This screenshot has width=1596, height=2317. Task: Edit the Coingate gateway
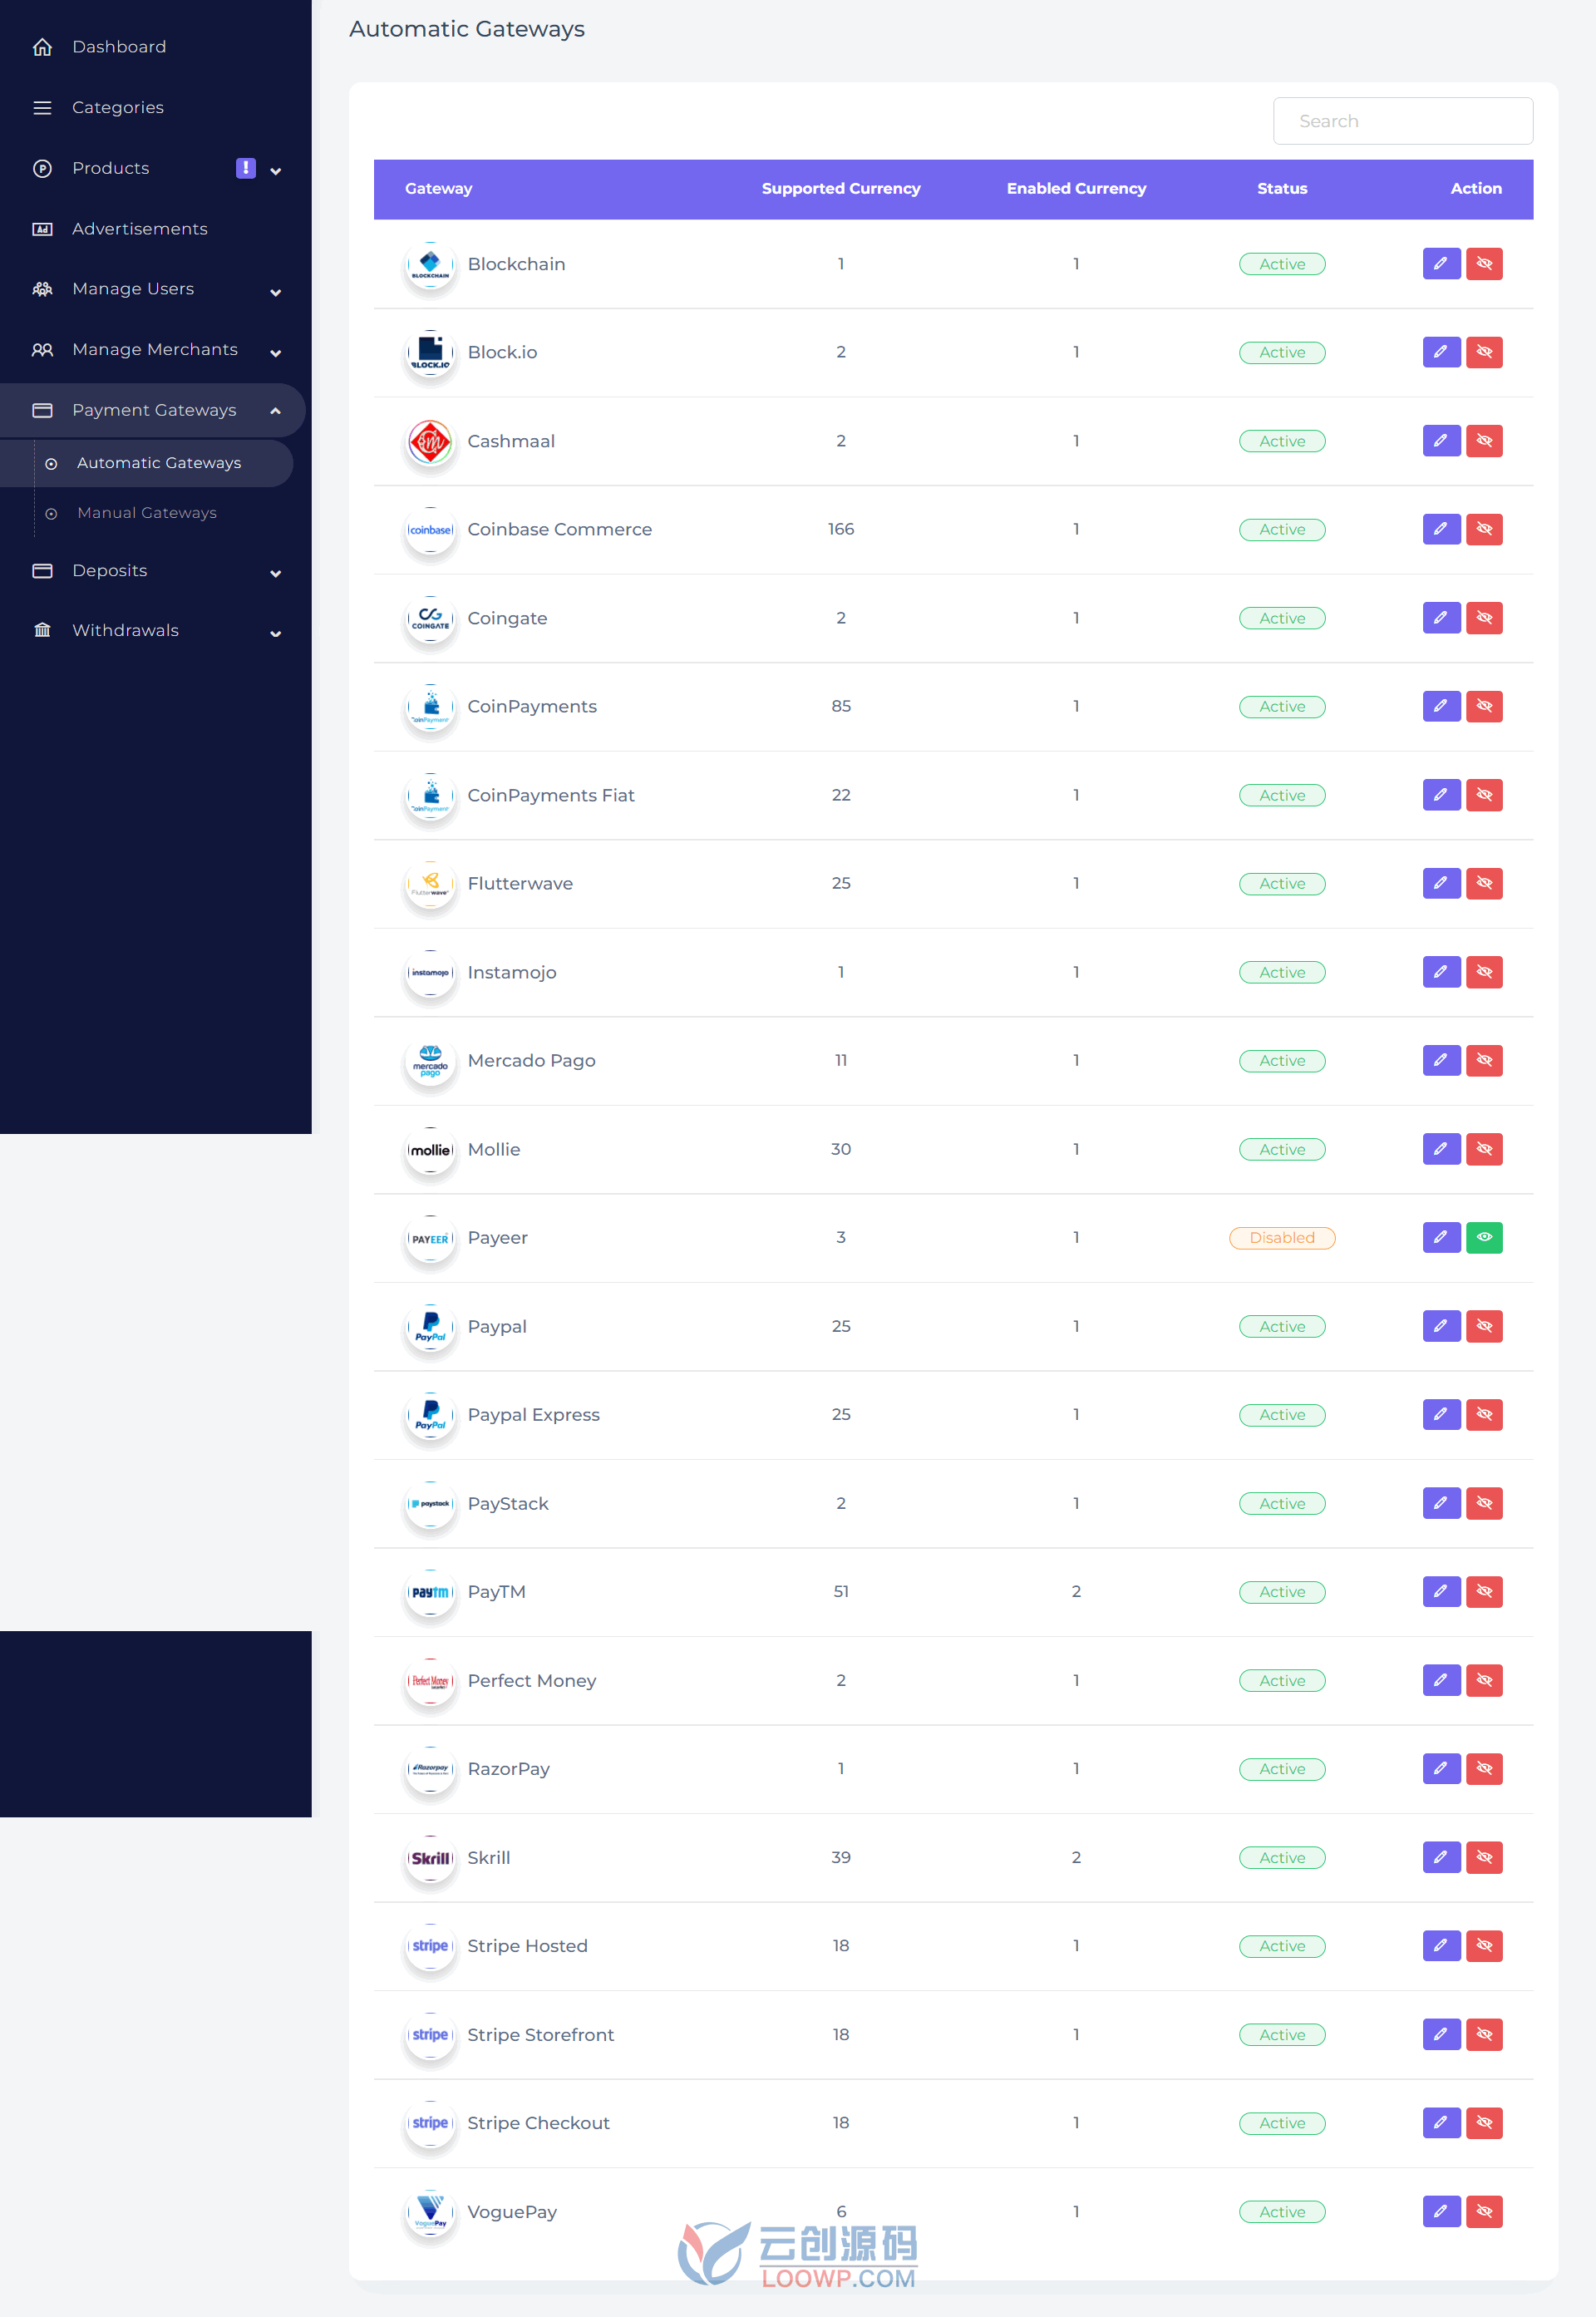1441,618
